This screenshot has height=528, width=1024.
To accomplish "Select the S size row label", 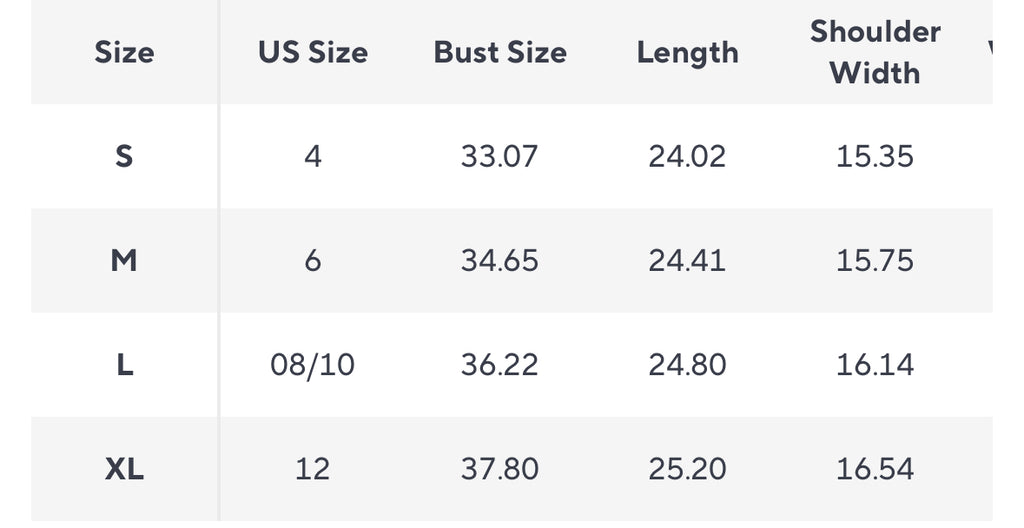I will (124, 156).
